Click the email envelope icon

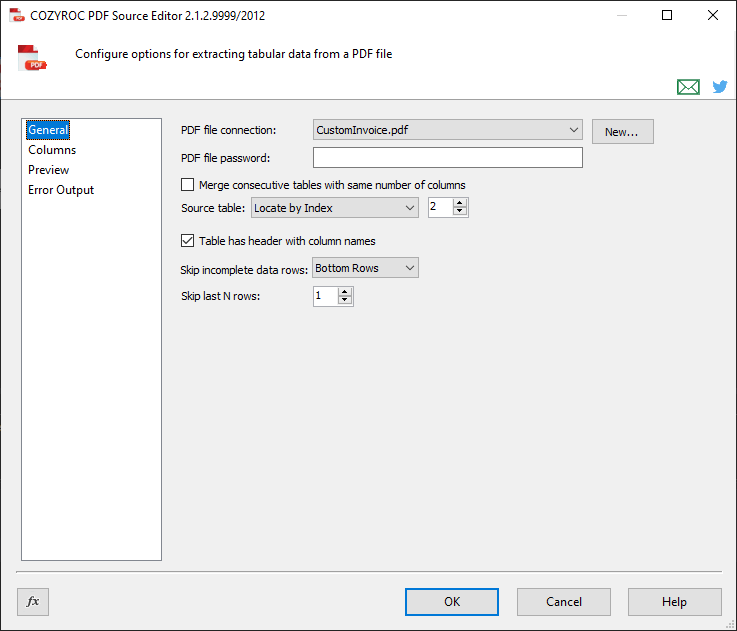(x=688, y=87)
